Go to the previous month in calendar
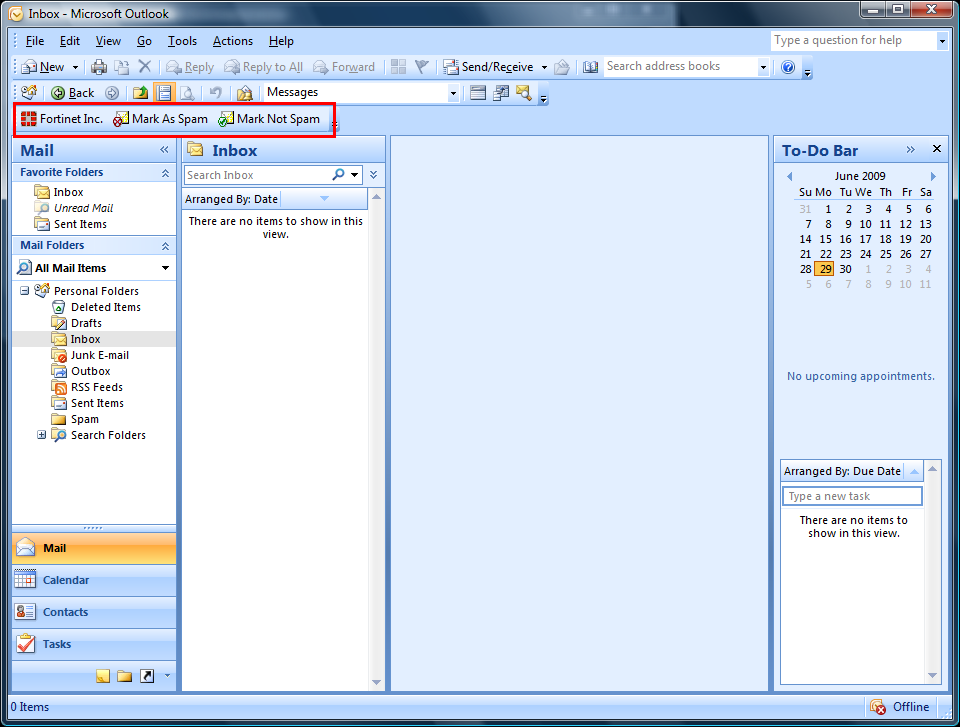Screen dimensions: 960x727 point(789,176)
